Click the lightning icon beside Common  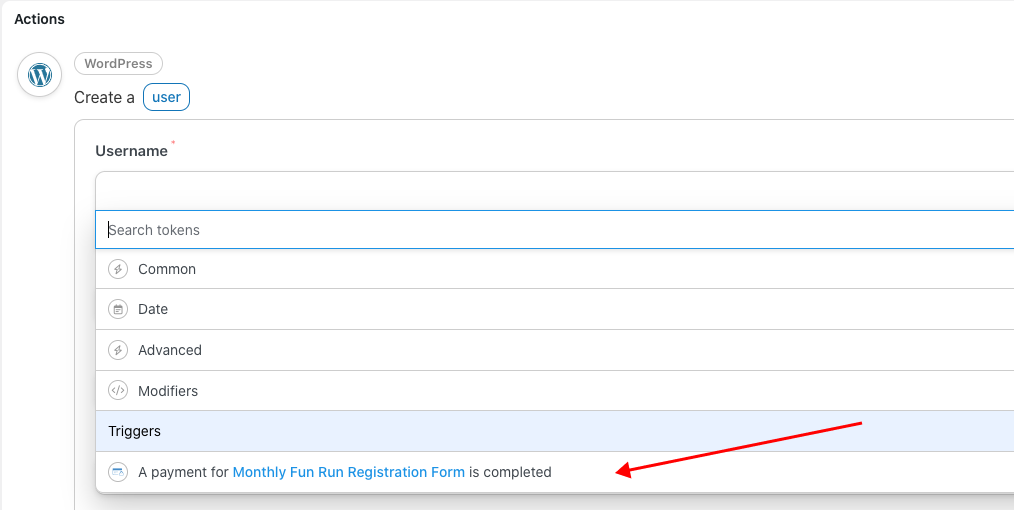[118, 269]
